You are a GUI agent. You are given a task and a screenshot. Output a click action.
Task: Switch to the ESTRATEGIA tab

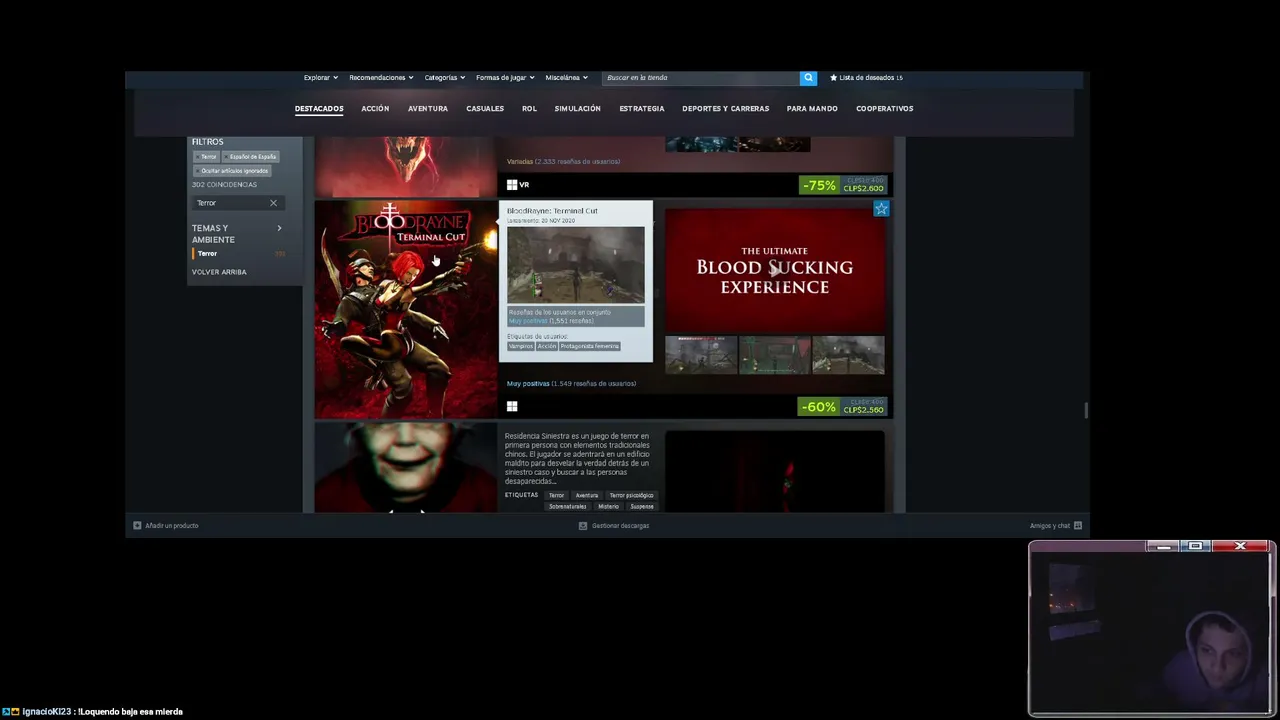tap(642, 108)
